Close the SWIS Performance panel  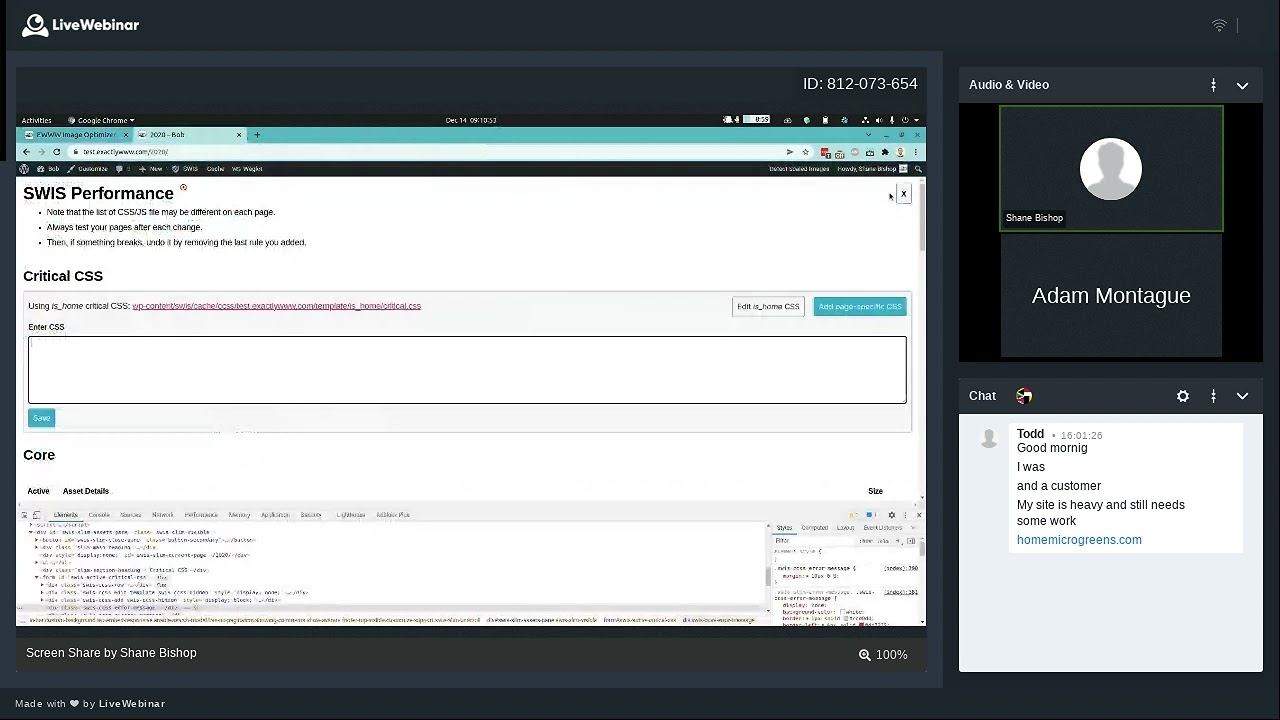(904, 194)
